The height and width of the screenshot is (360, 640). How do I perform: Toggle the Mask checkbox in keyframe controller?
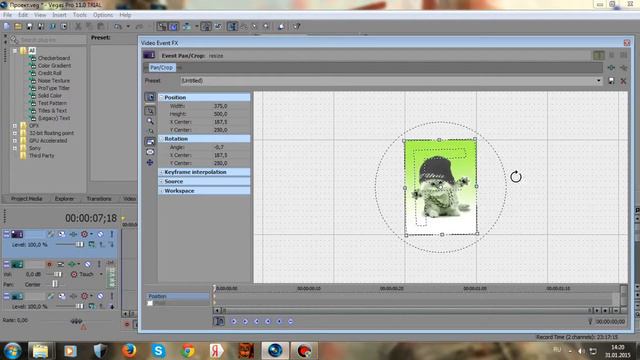click(150, 303)
